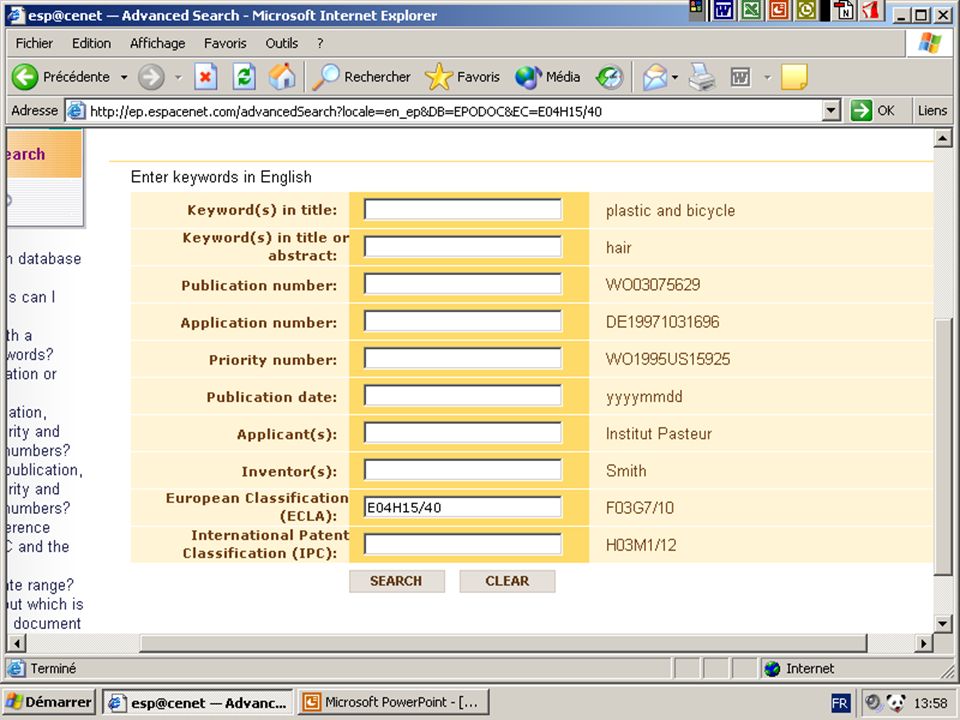Click the SEARCH button
The height and width of the screenshot is (720, 960).
(x=397, y=581)
